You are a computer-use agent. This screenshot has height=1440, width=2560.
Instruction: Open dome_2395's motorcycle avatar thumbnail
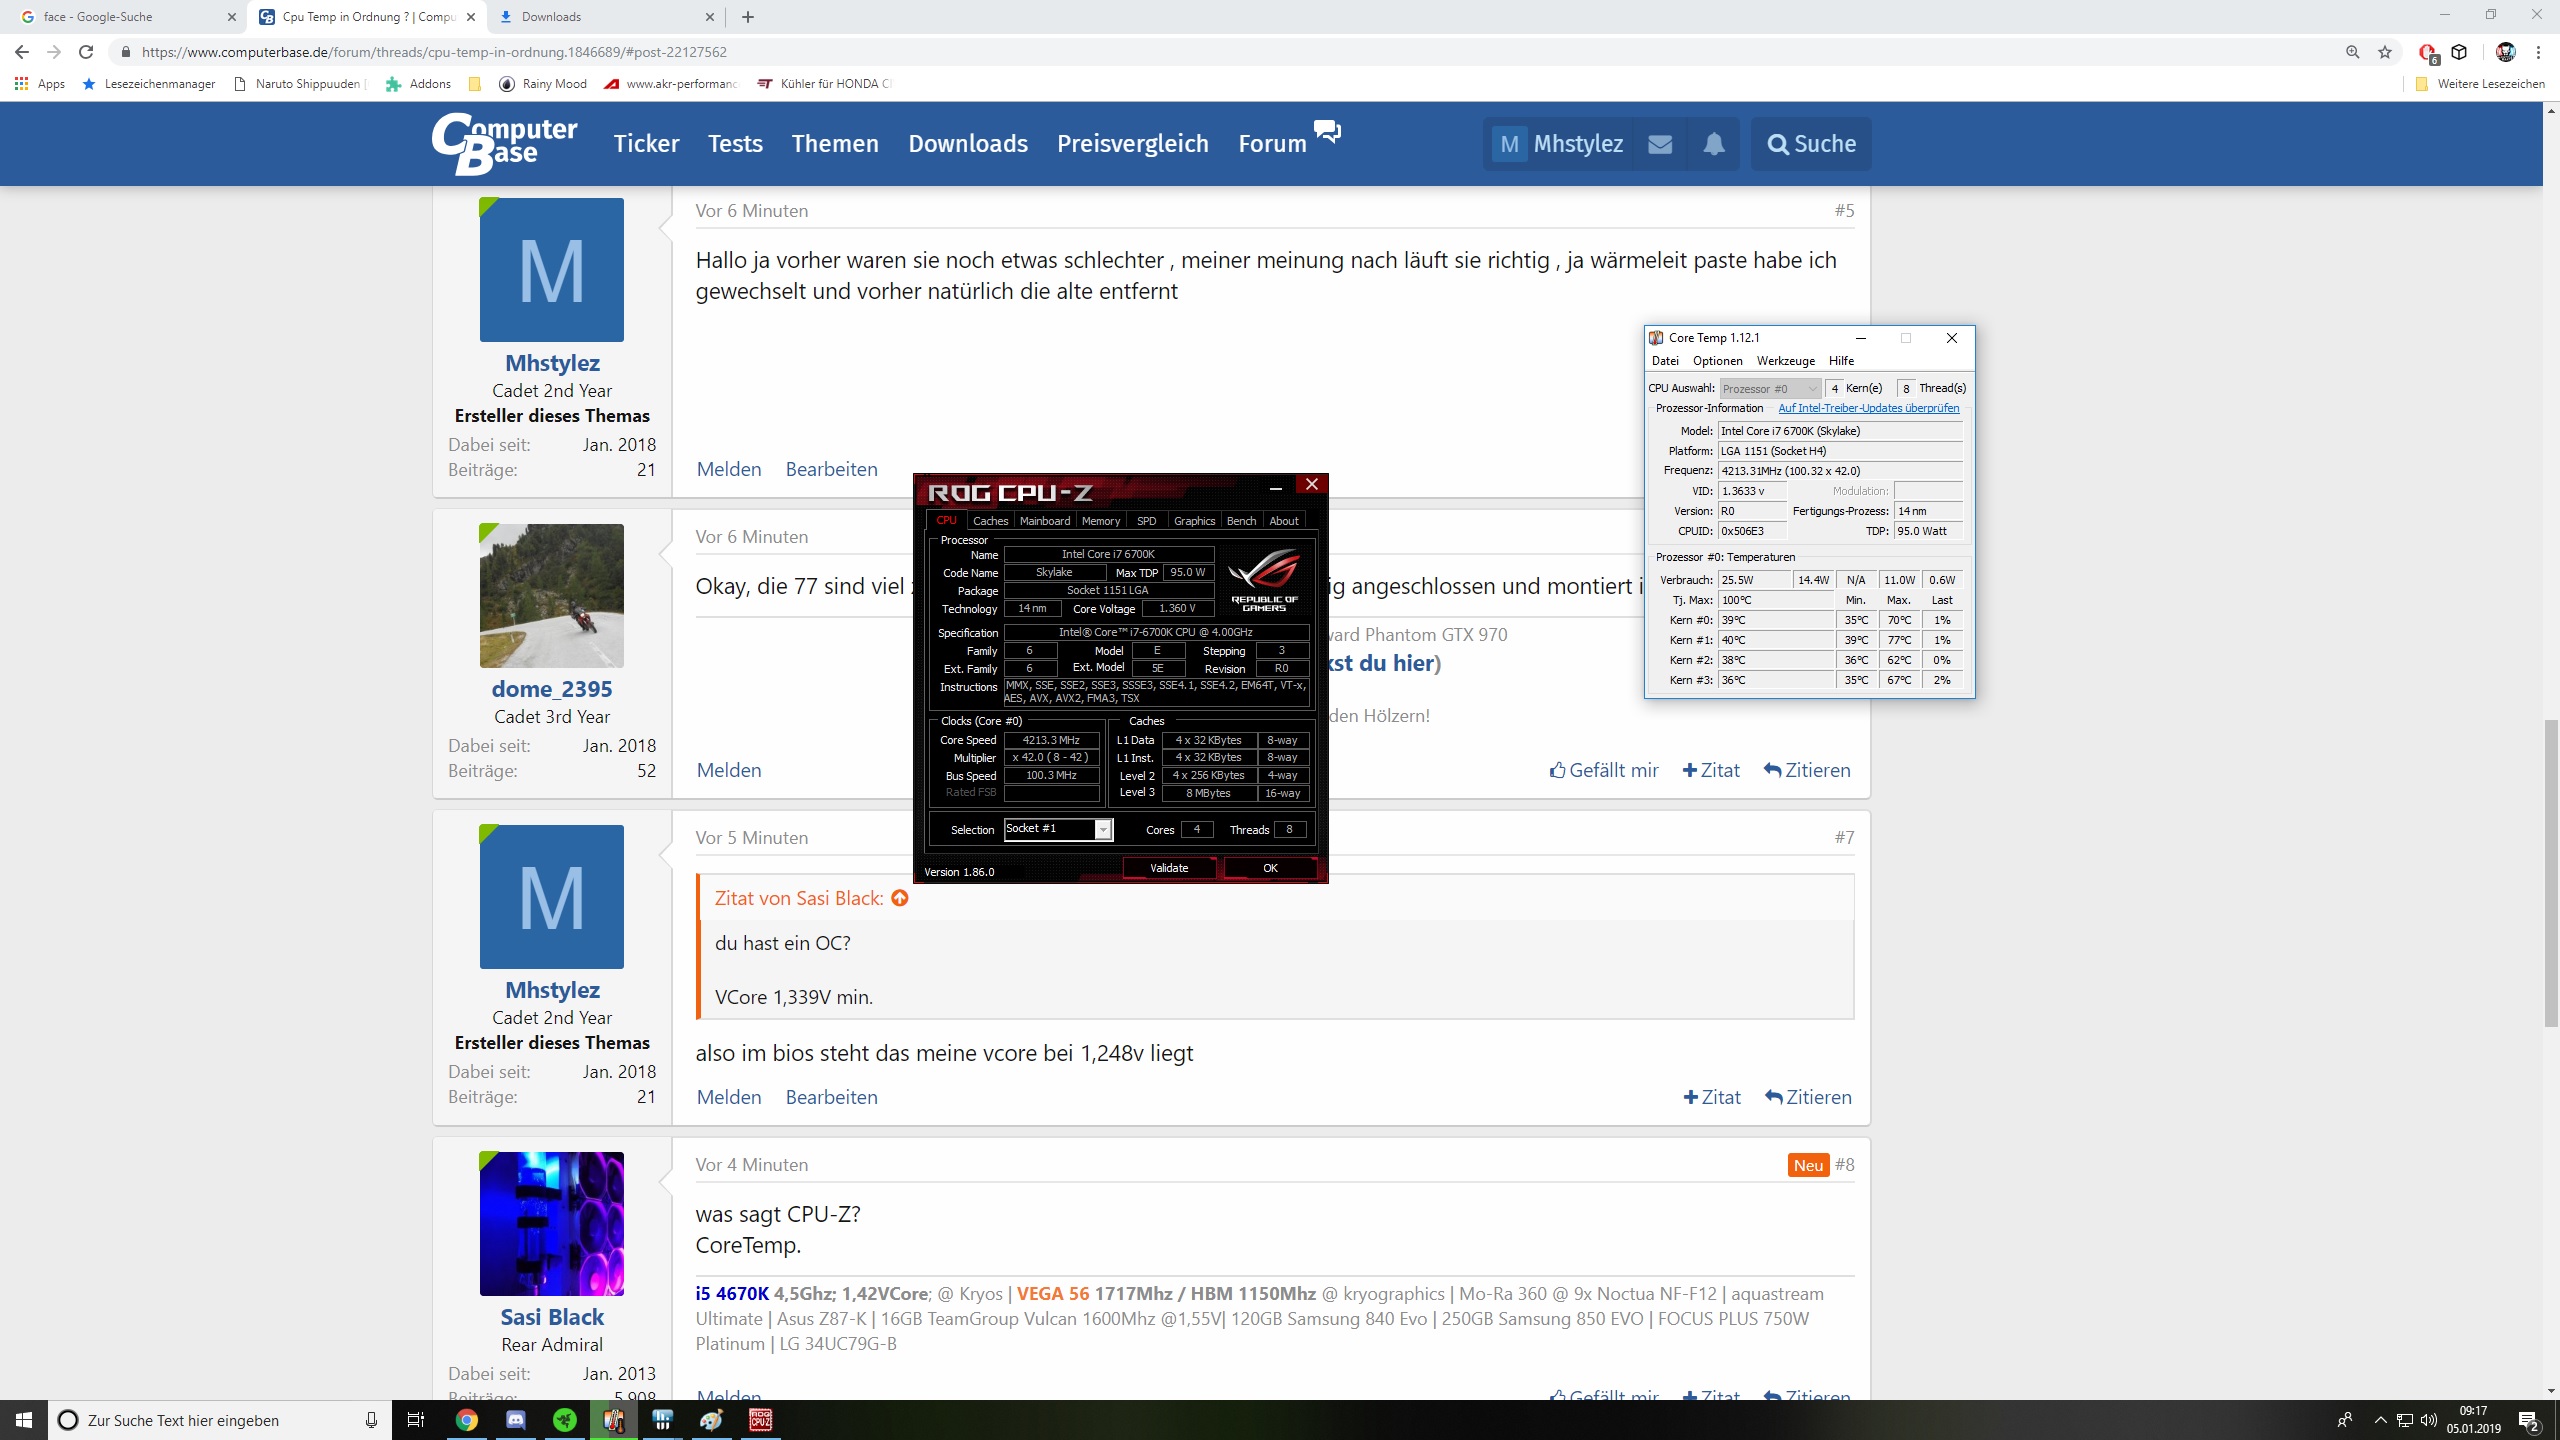[x=552, y=596]
